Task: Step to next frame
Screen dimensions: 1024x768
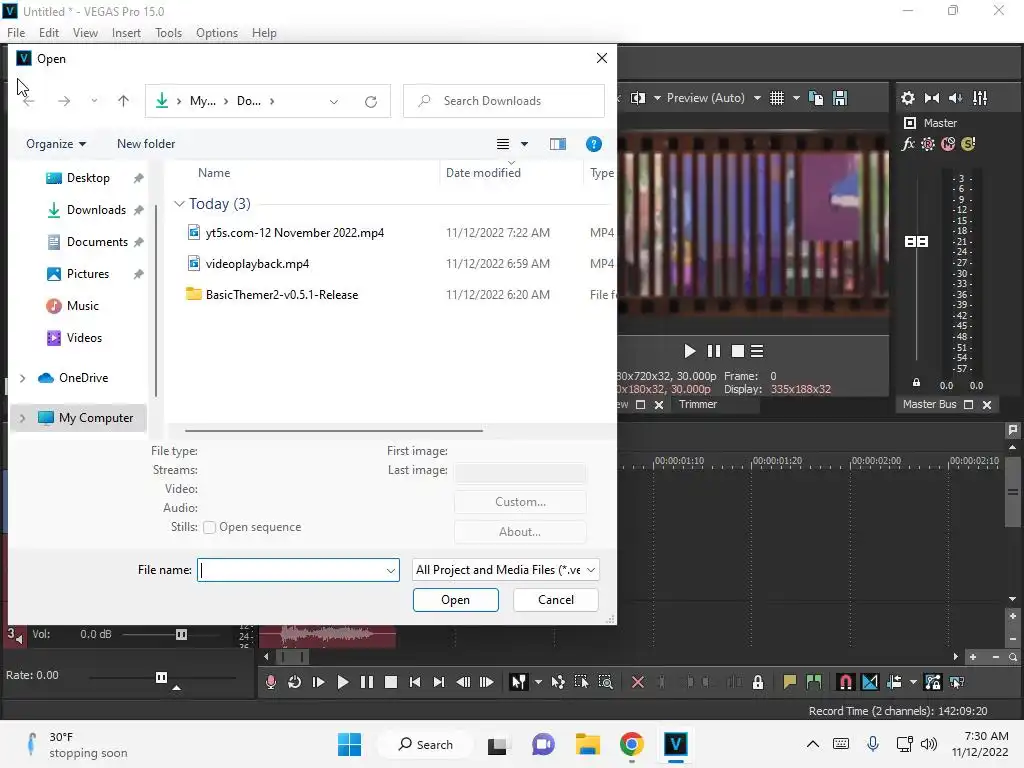Action: [x=487, y=682]
